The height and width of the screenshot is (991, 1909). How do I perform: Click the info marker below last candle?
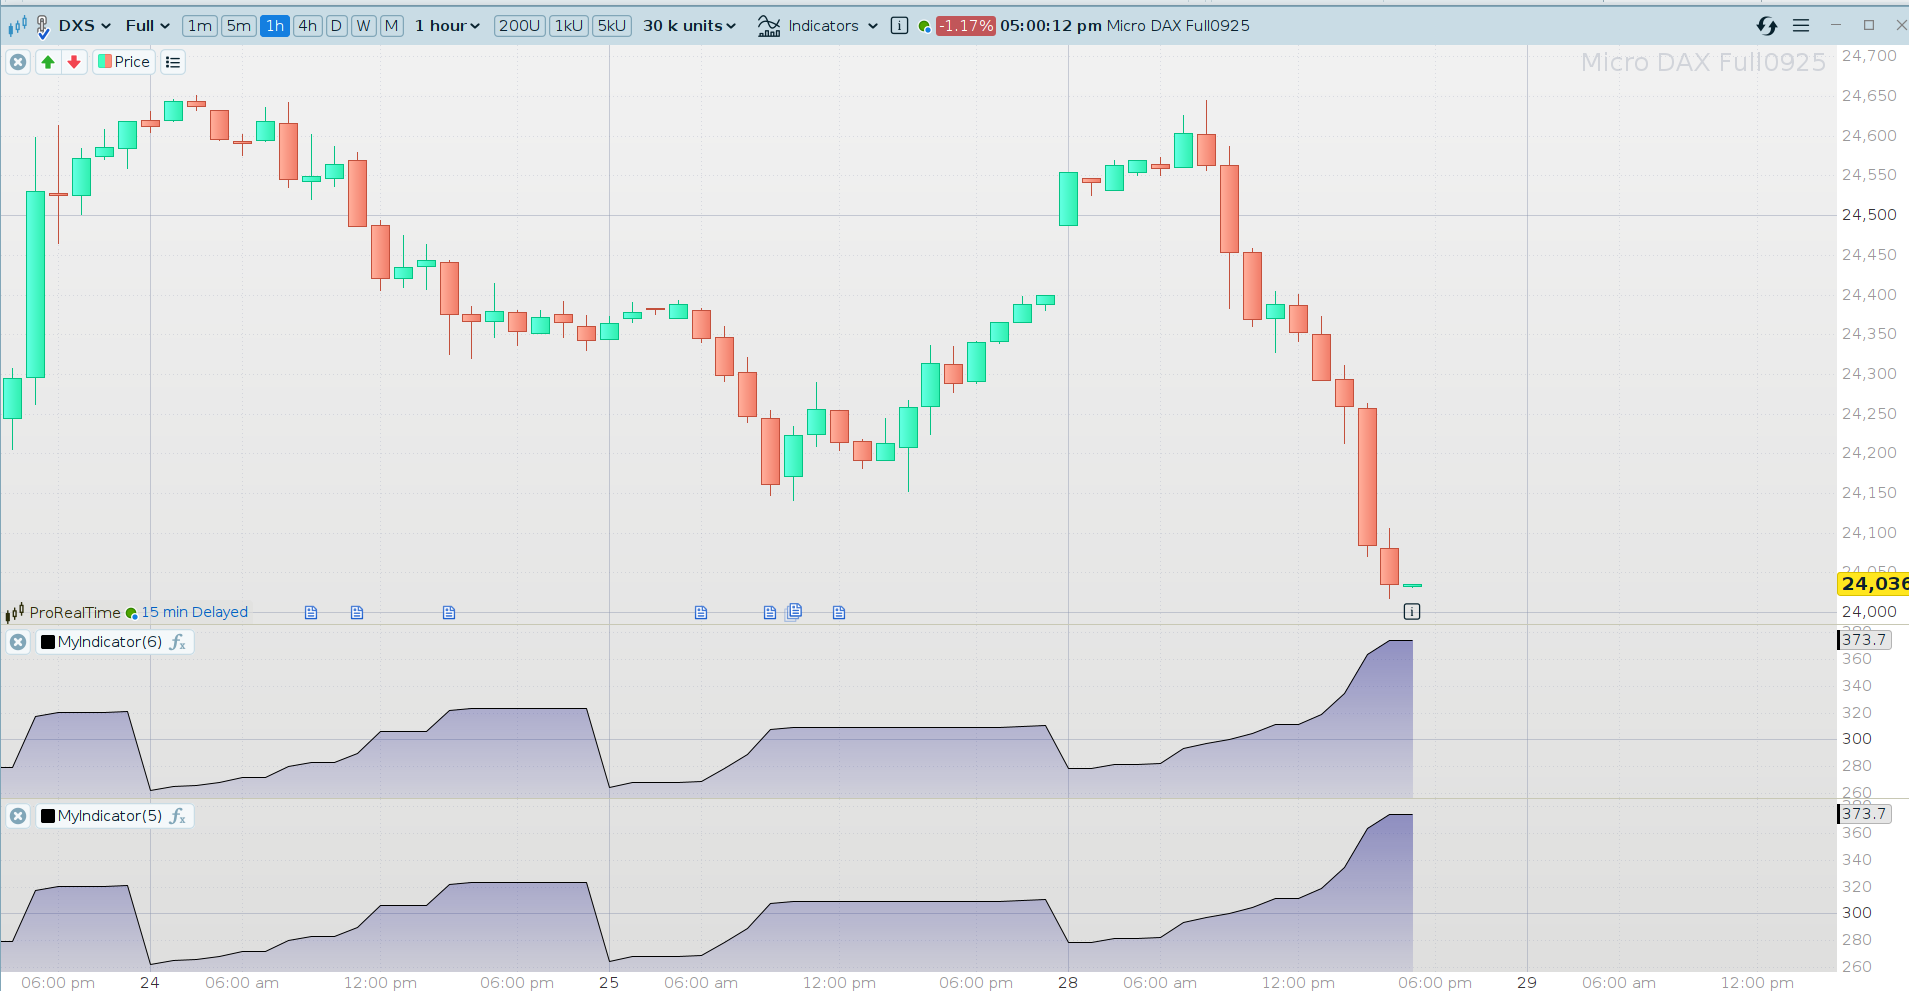pyautogui.click(x=1412, y=611)
